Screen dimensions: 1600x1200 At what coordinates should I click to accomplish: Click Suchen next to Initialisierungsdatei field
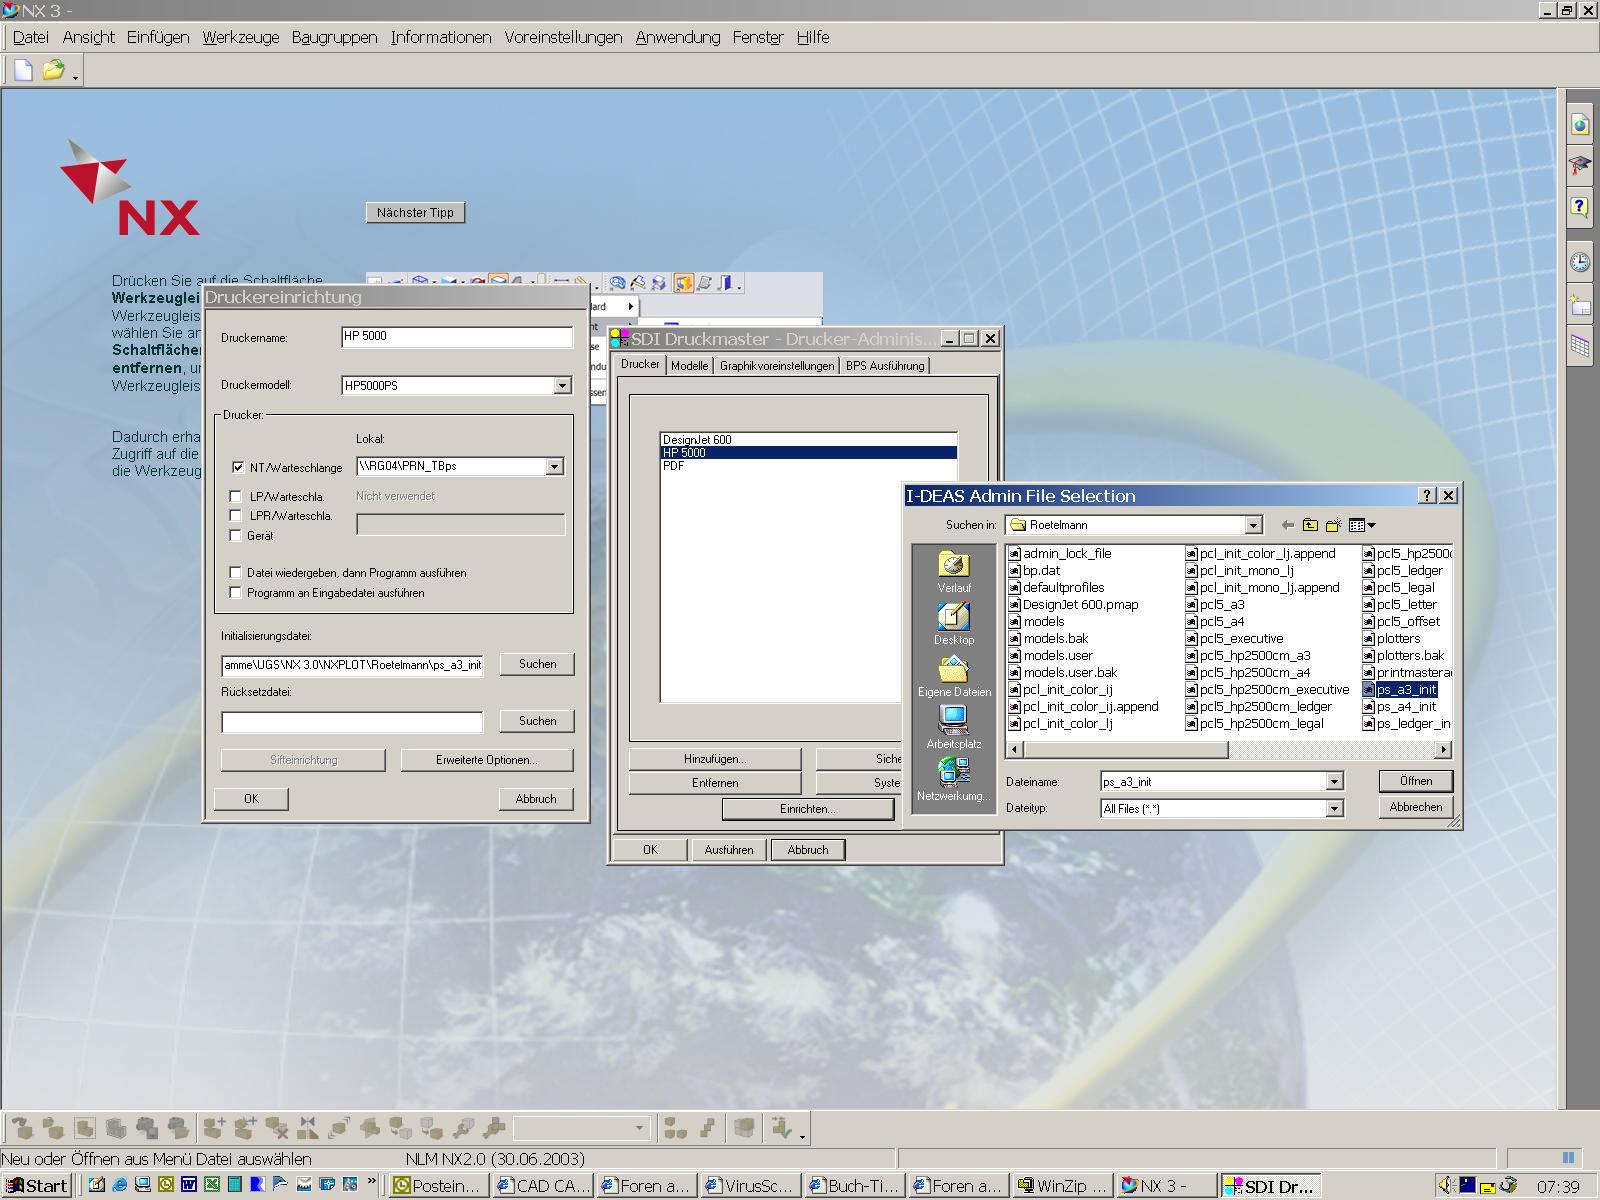[537, 664]
